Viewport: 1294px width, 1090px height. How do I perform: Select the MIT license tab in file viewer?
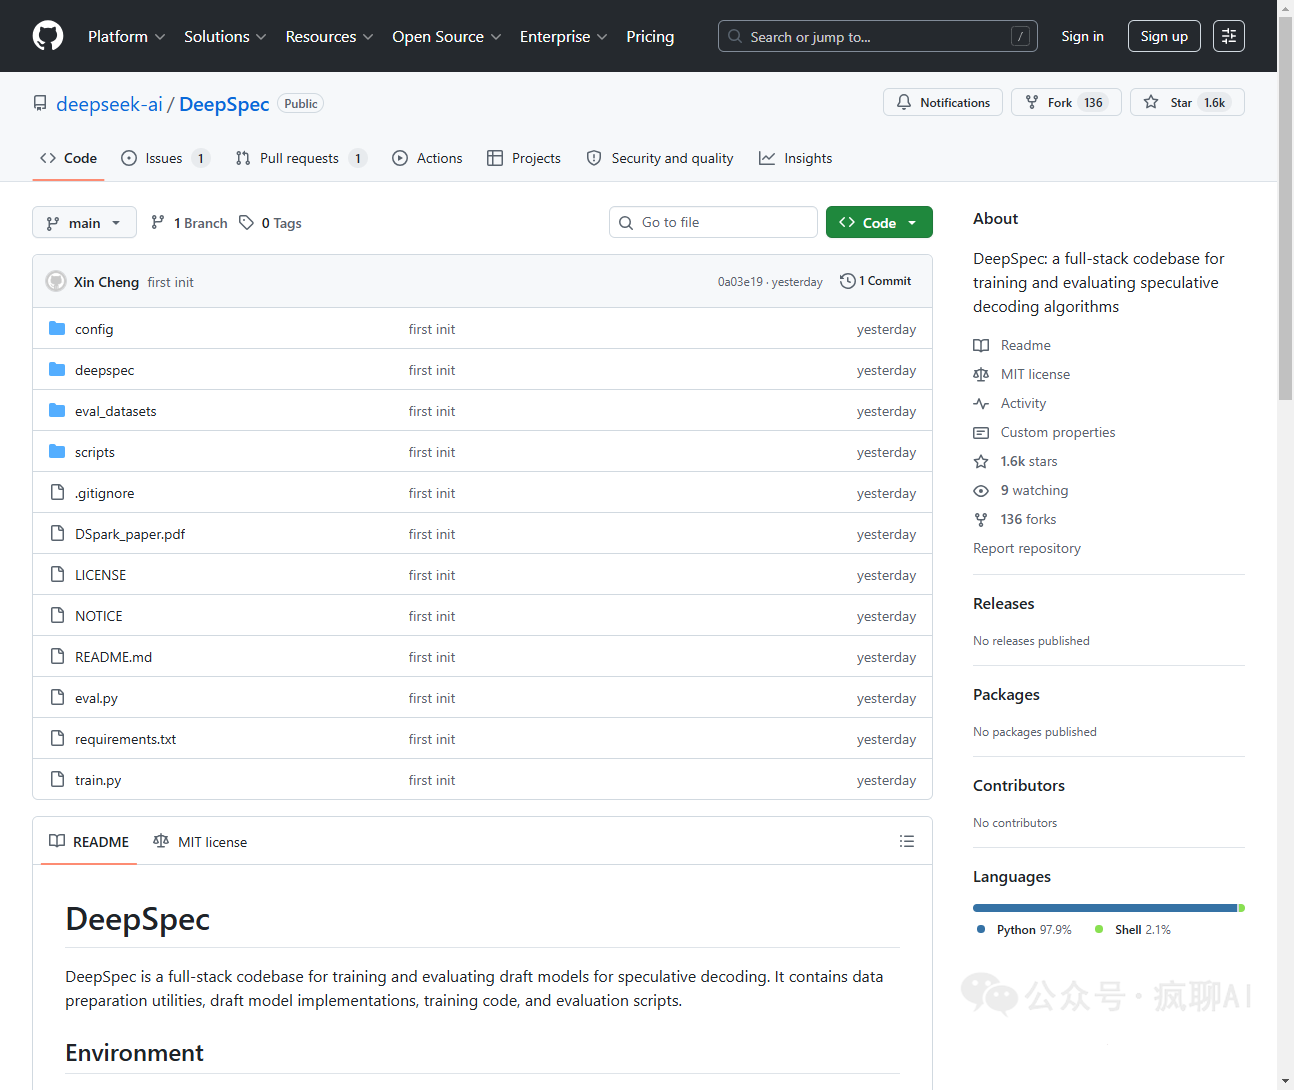pos(200,842)
